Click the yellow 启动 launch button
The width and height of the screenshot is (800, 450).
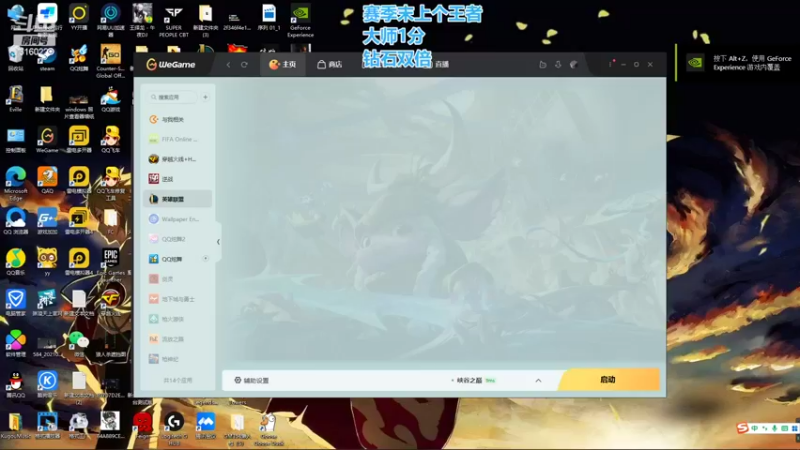pos(609,380)
